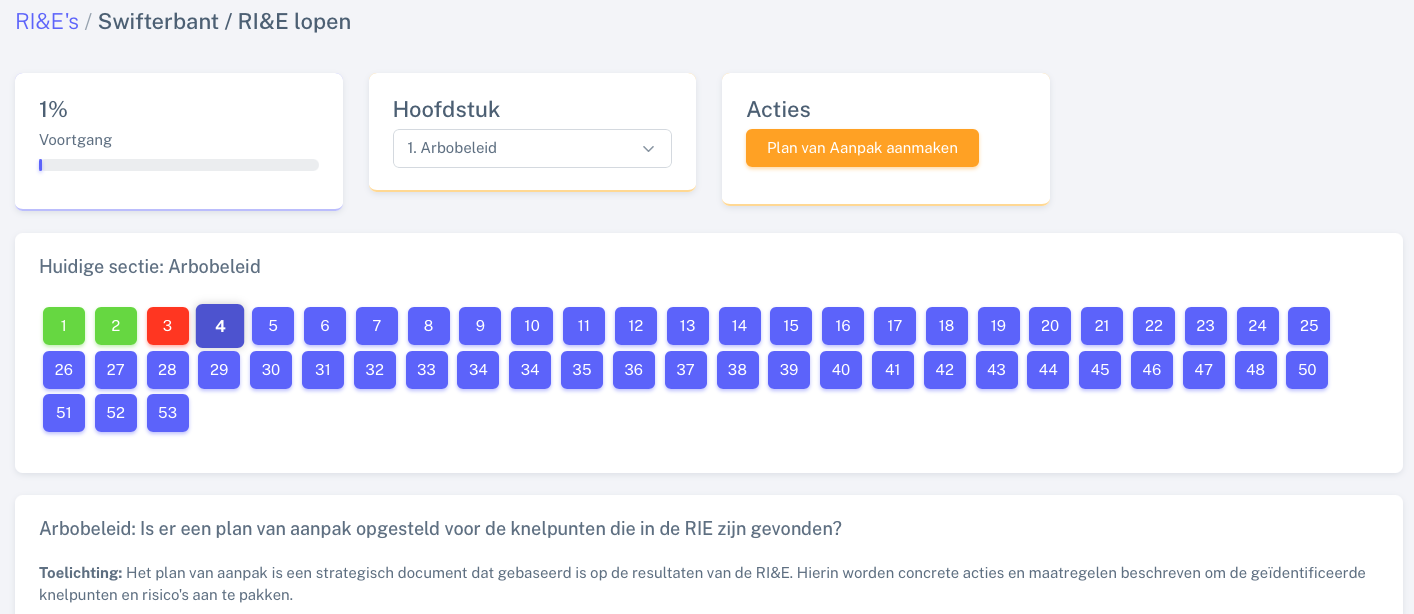Jump to question 29
This screenshot has height=614, width=1414.
click(219, 370)
